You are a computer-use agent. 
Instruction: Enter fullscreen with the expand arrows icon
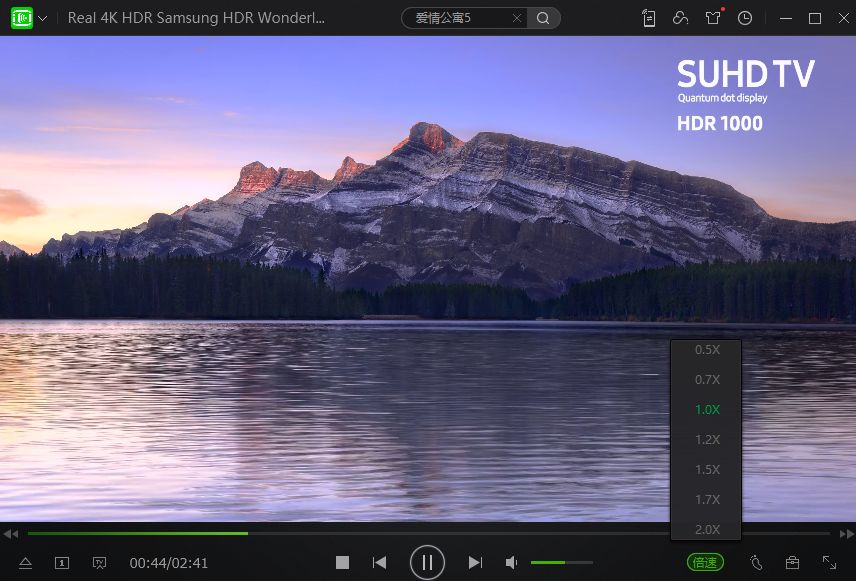click(x=829, y=562)
